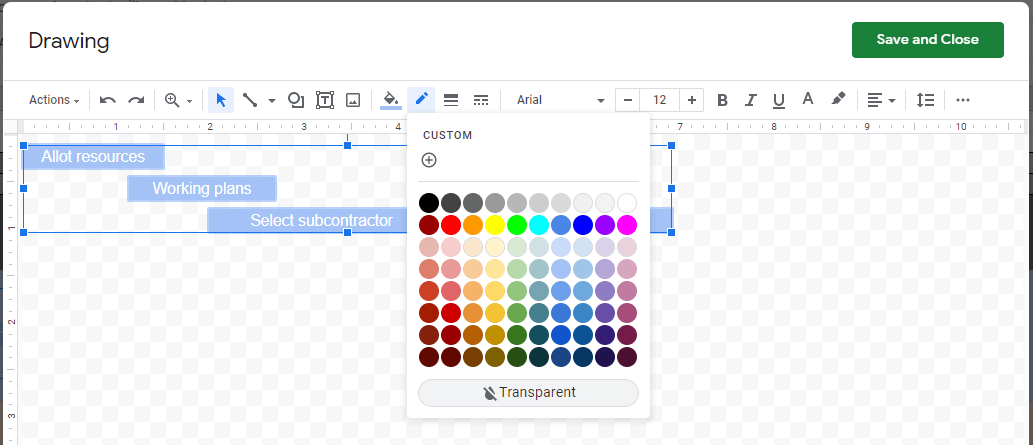Select the Shape tool icon

(296, 100)
